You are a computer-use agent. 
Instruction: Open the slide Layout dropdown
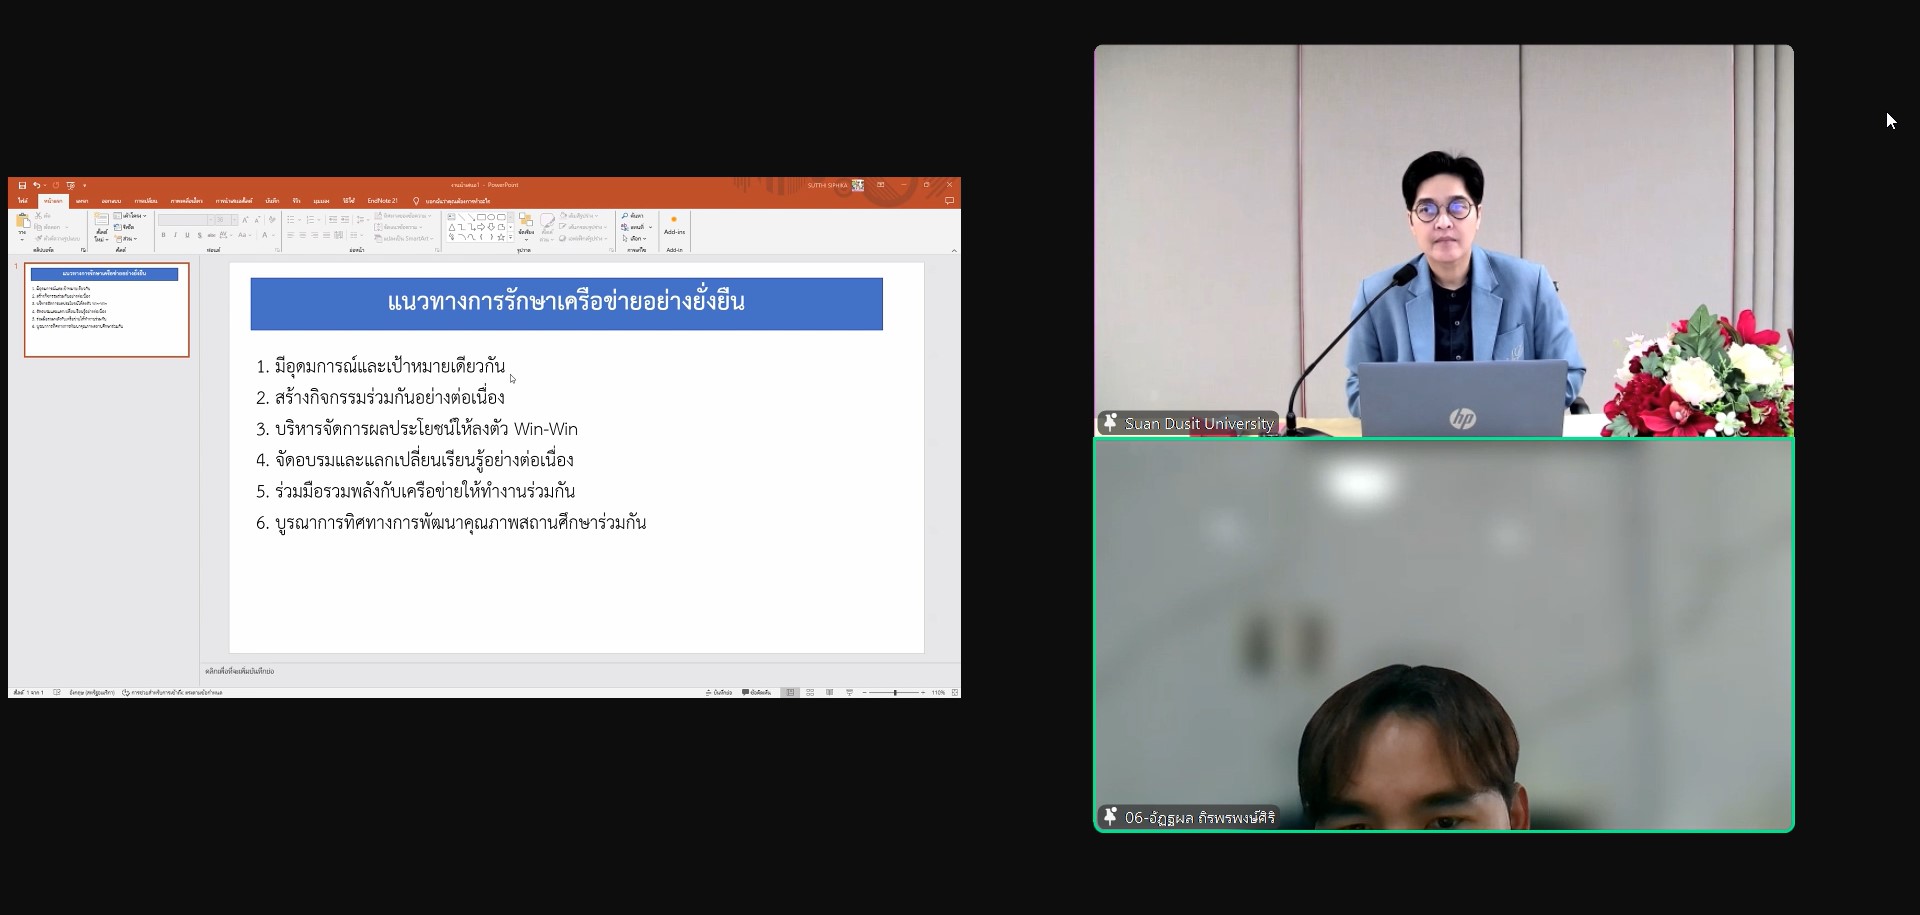132,216
